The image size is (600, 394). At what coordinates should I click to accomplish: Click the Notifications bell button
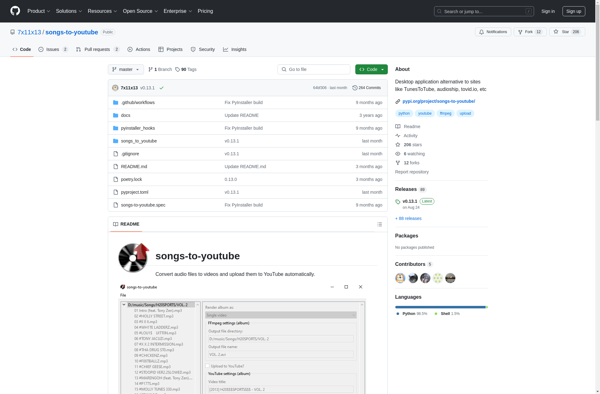493,32
